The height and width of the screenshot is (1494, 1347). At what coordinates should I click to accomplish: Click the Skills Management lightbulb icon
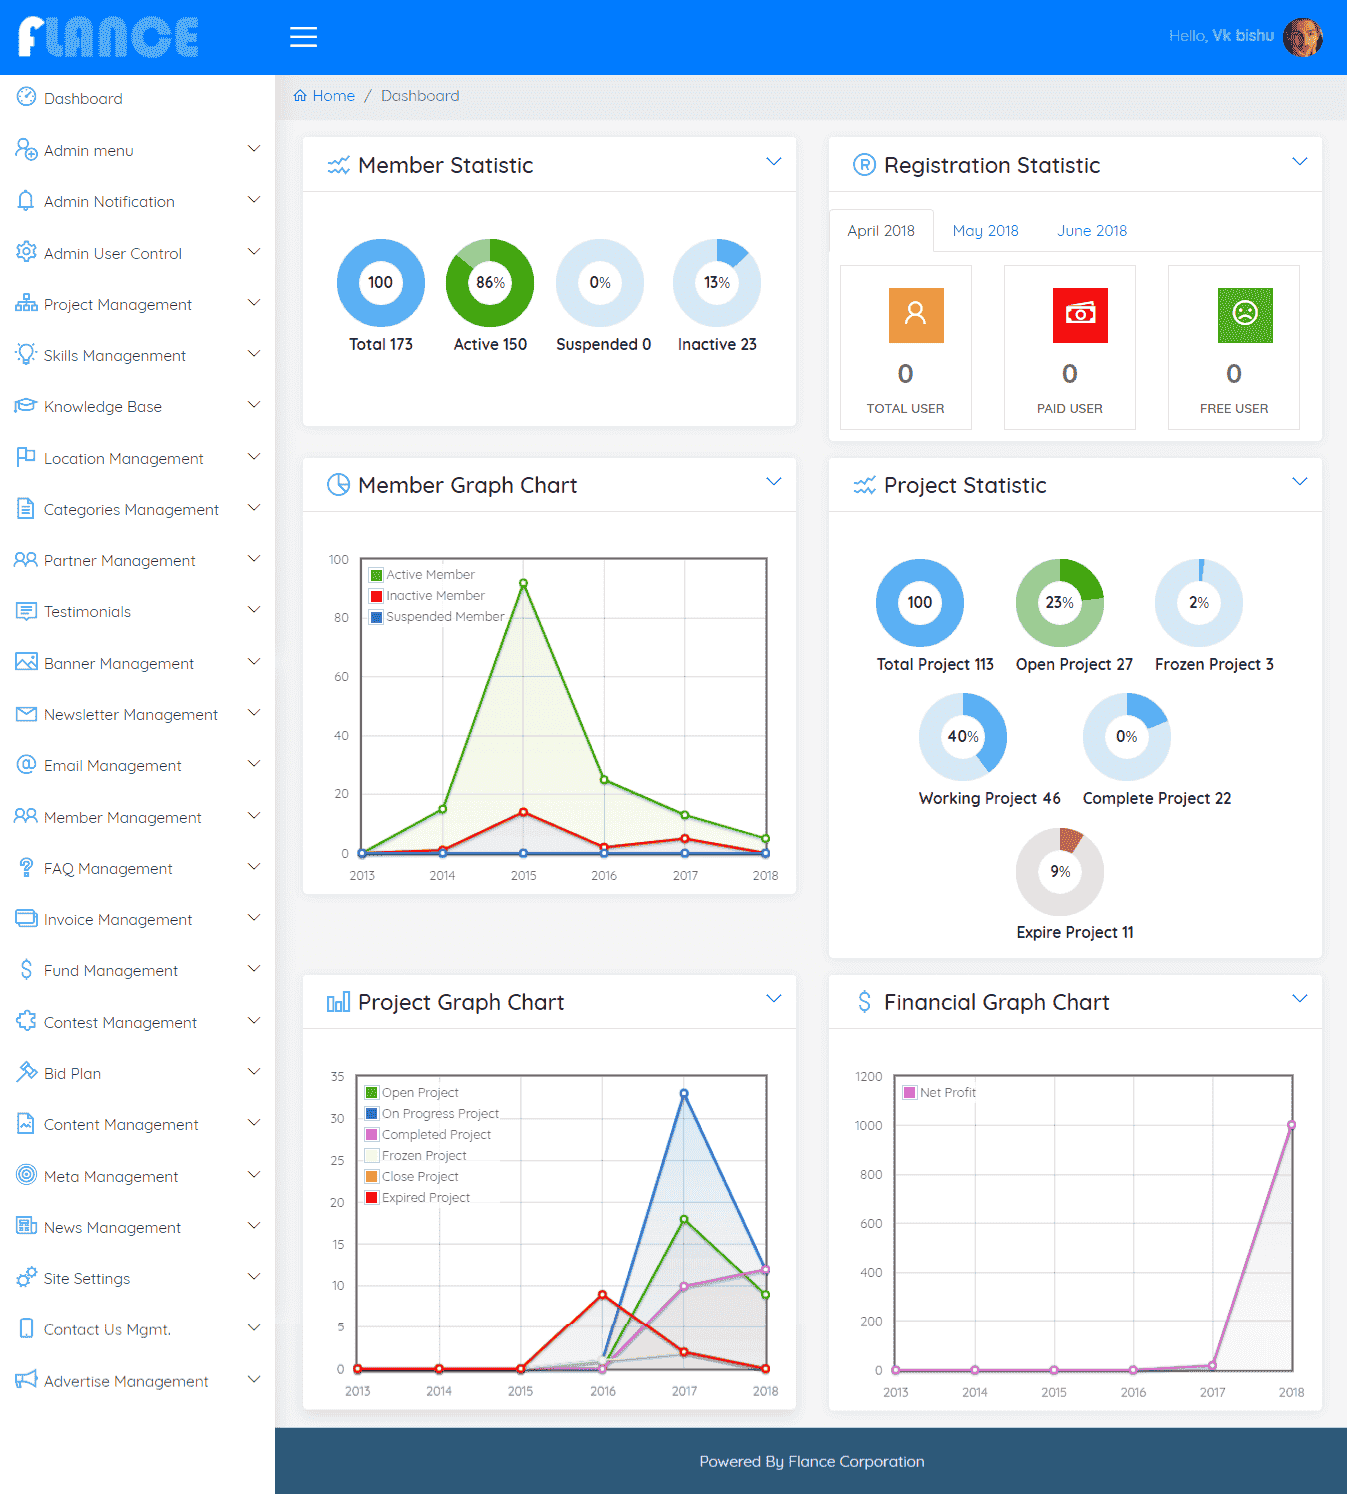26,354
